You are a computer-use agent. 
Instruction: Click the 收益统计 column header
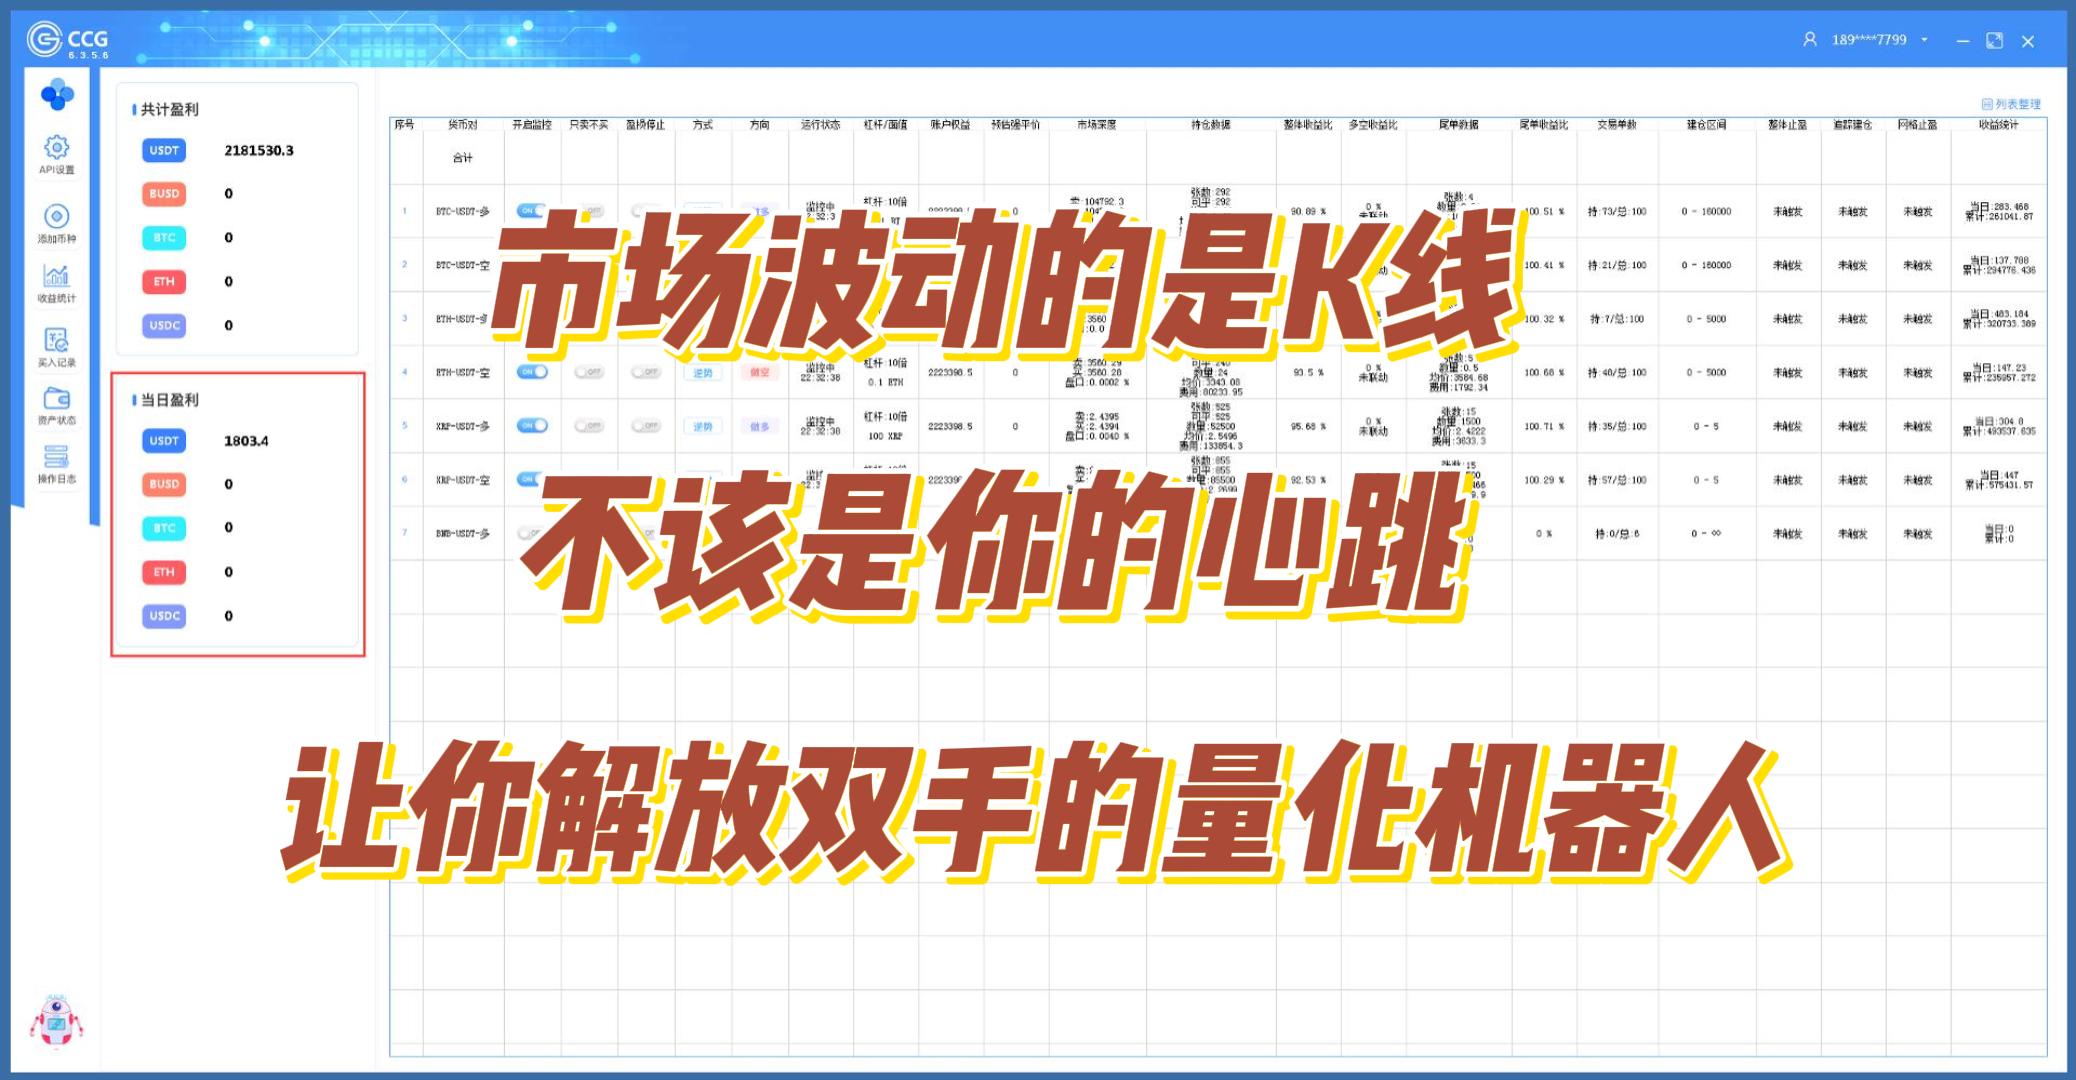tap(1998, 125)
